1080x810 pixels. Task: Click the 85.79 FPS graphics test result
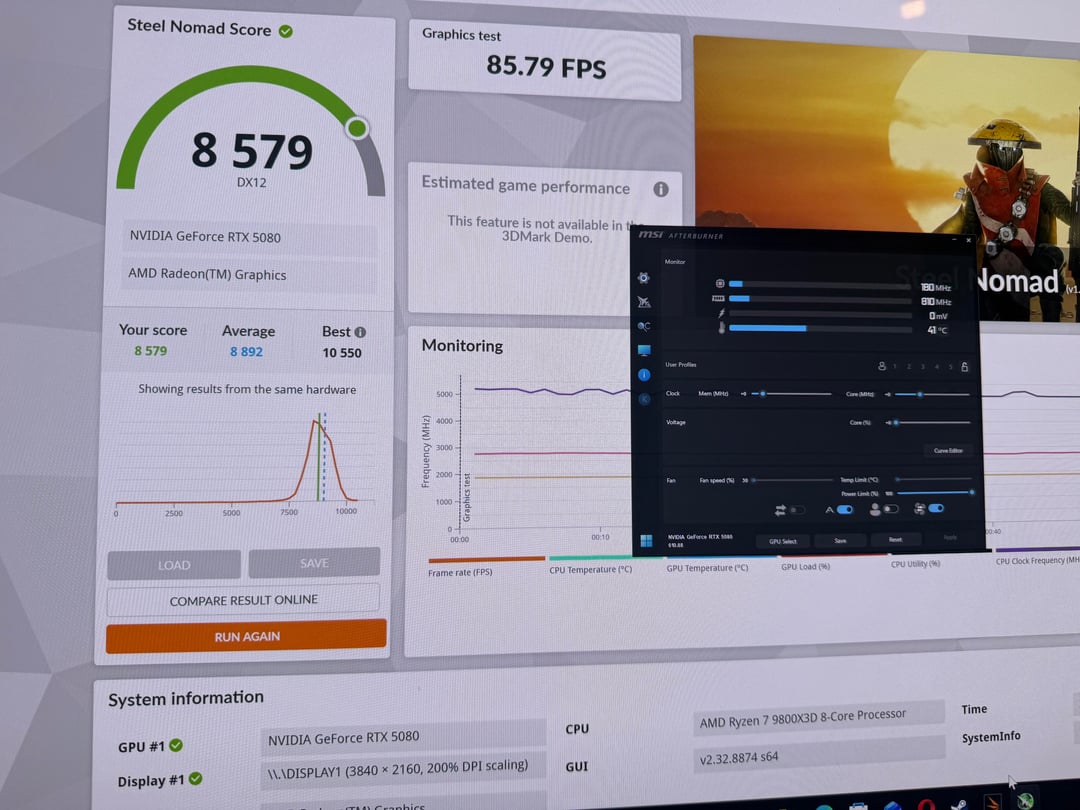point(546,66)
